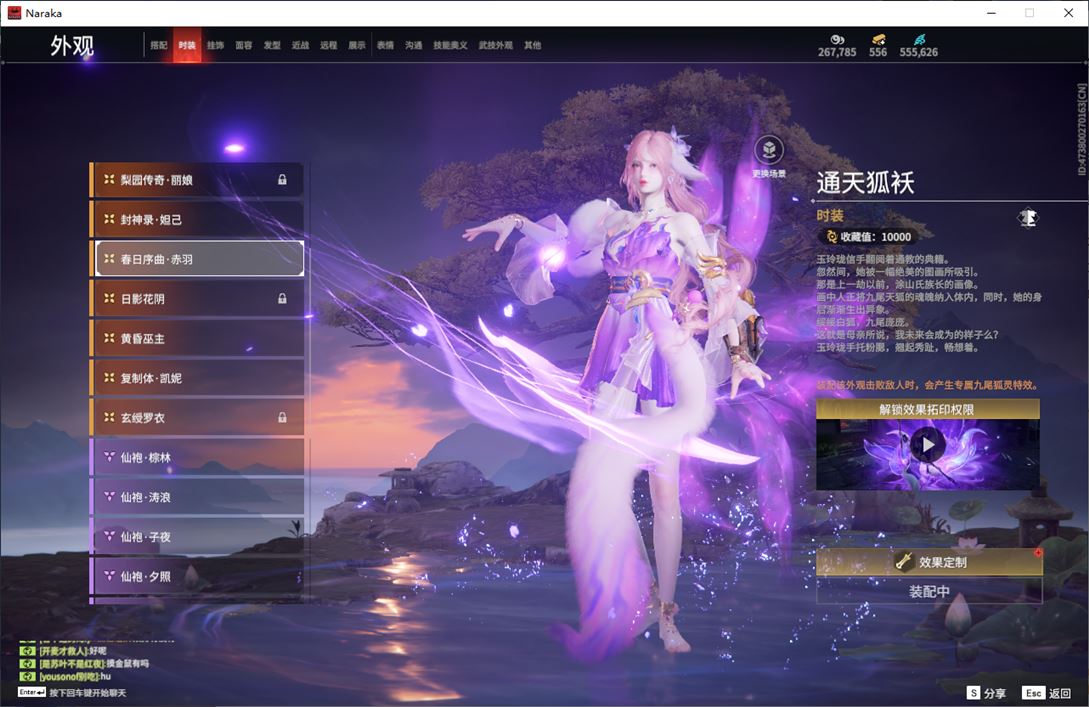The image size is (1089, 707).
Task: Click the chat message from yousono
Action: (75, 676)
